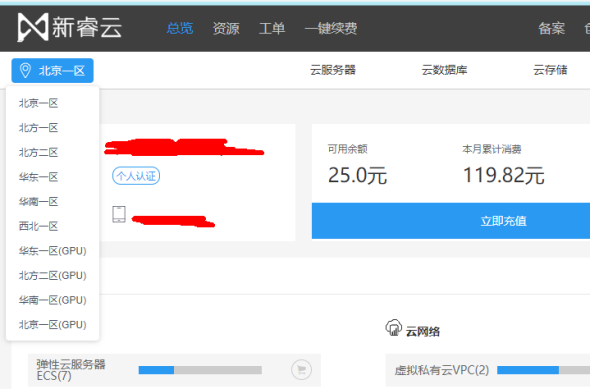
Task: Open 虚拟私有云VPC(2) entry
Action: [442, 370]
